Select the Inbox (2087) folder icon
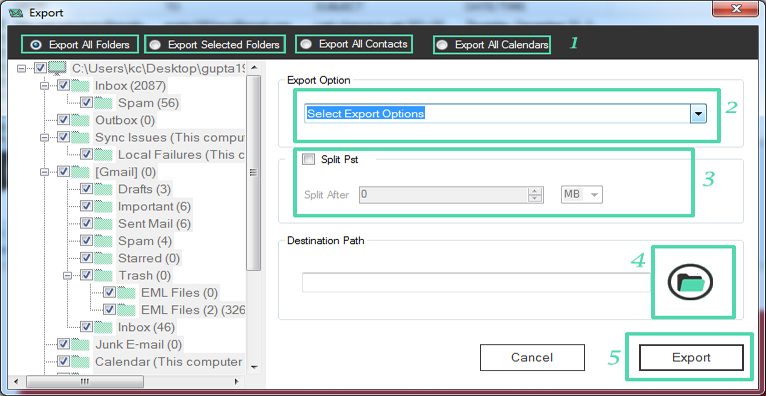This screenshot has height=396, width=766. pyautogui.click(x=81, y=86)
